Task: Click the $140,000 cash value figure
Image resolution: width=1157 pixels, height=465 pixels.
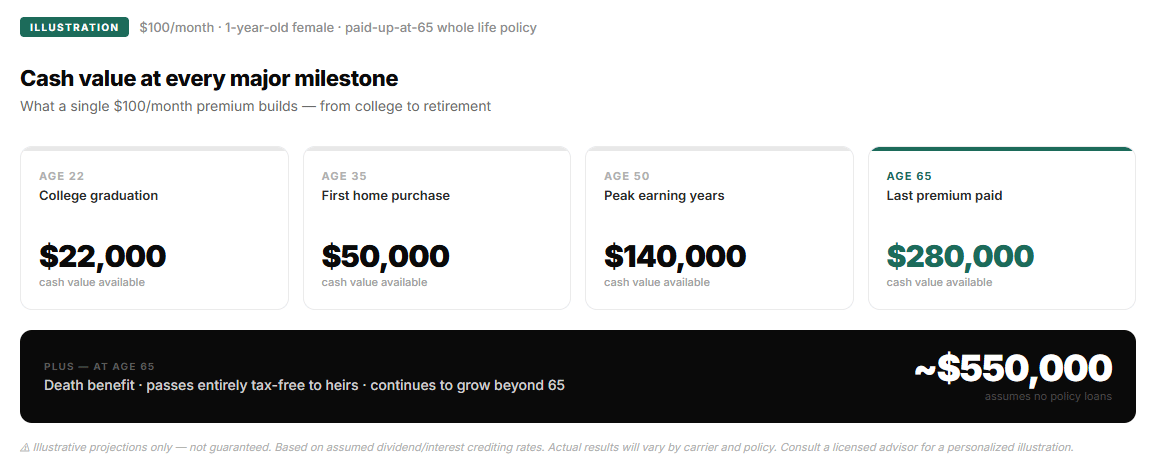Action: tap(675, 256)
